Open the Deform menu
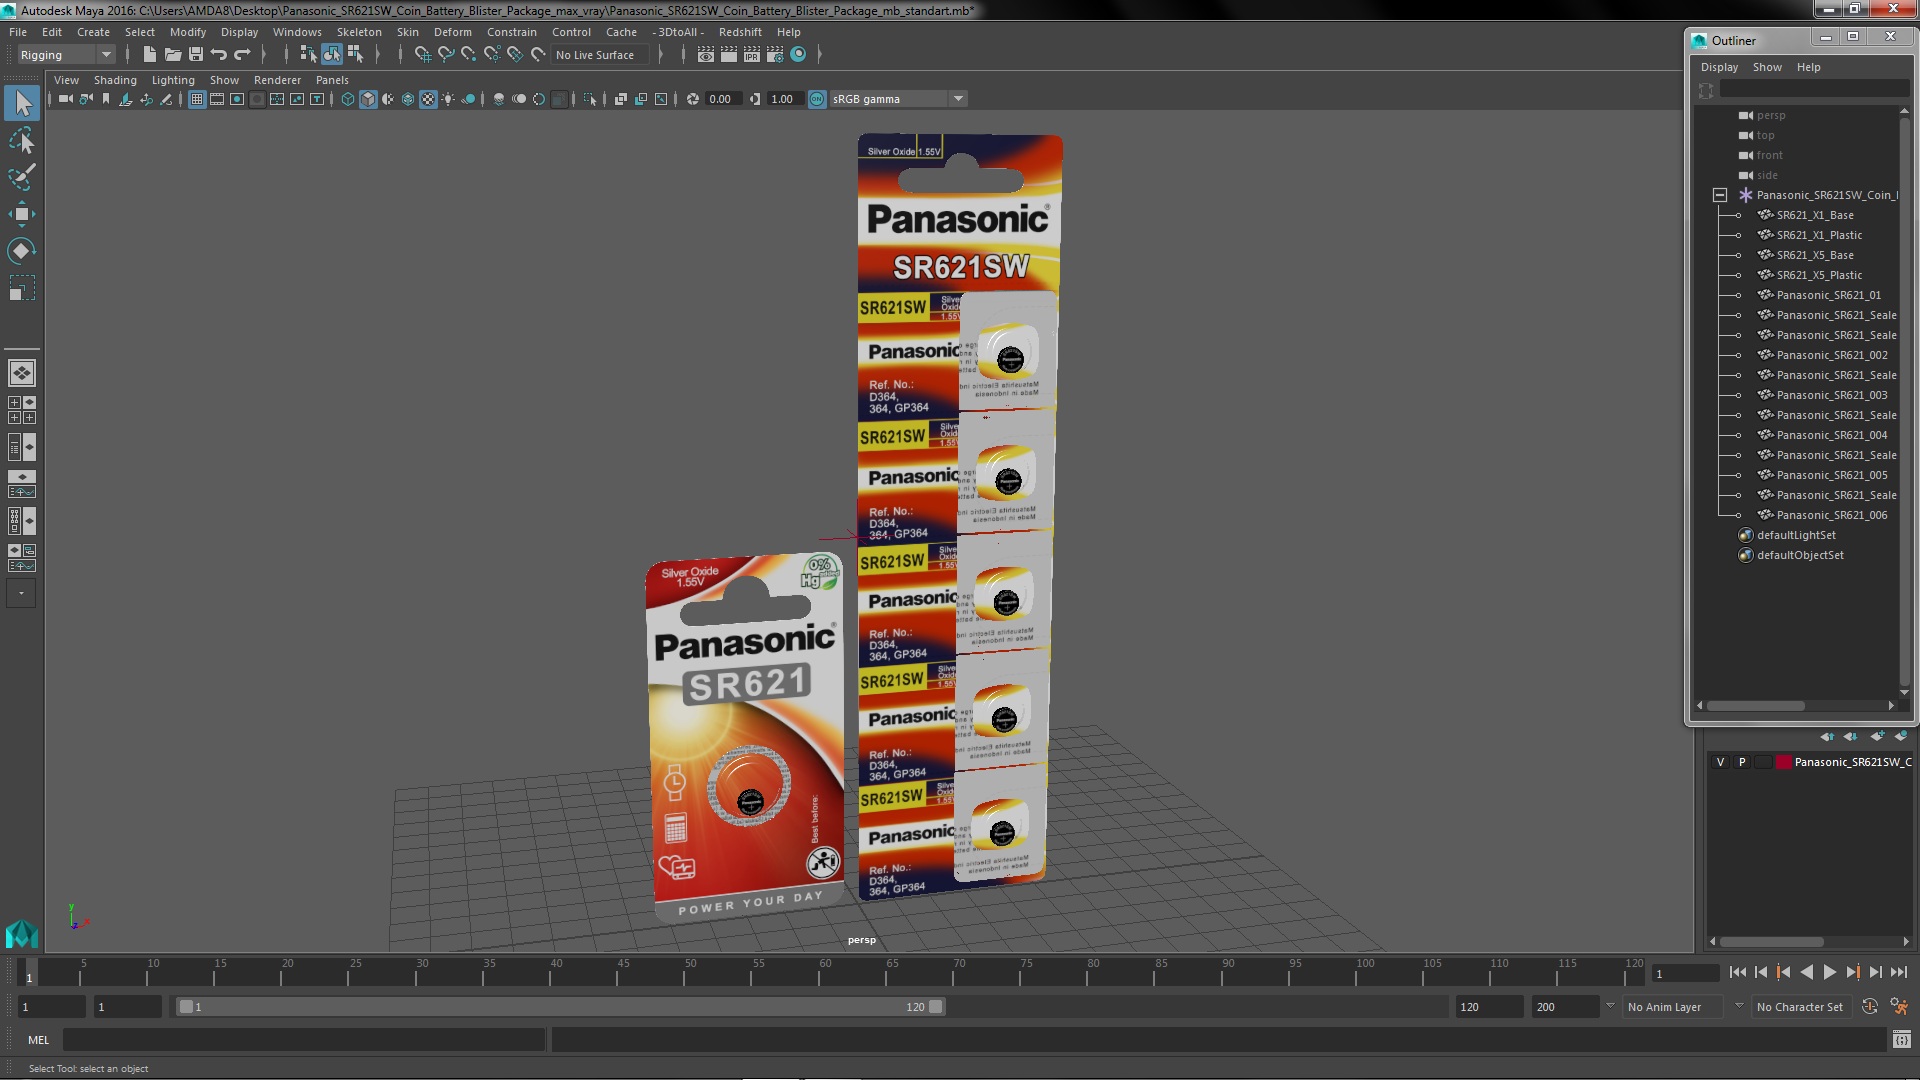The width and height of the screenshot is (1920, 1080). 452,32
